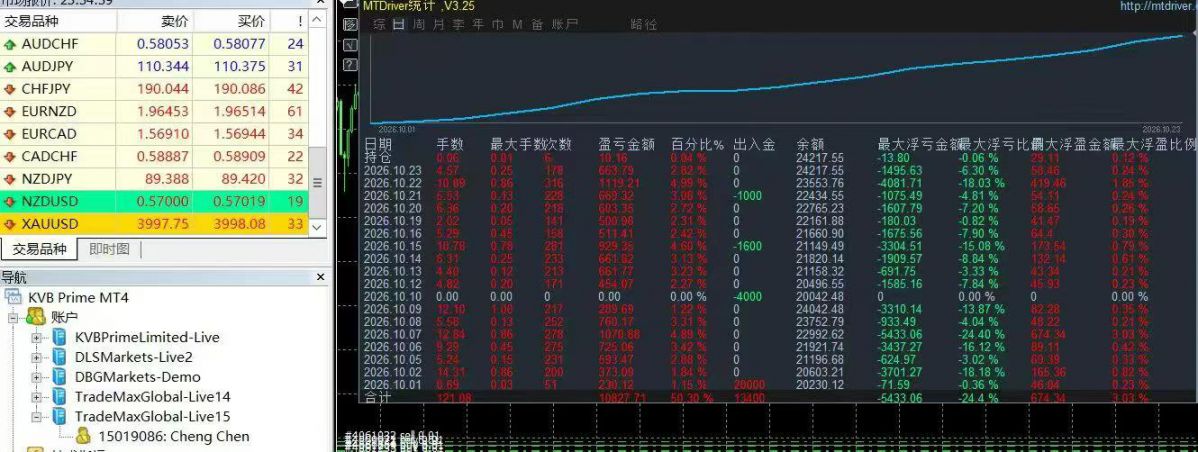The height and width of the screenshot is (452, 1198).
Task: Click the 账户 accounts group icon
Action: pyautogui.click(x=35, y=317)
